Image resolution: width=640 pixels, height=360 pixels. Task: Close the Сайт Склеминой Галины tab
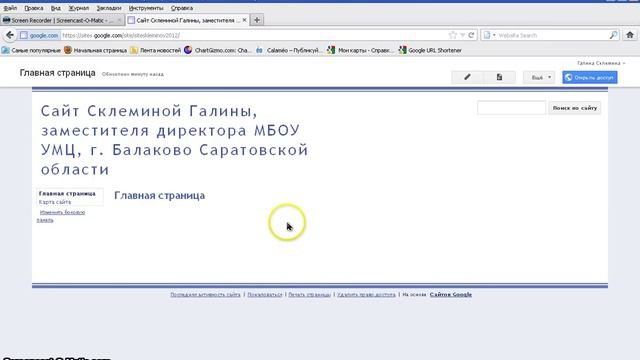[244, 20]
